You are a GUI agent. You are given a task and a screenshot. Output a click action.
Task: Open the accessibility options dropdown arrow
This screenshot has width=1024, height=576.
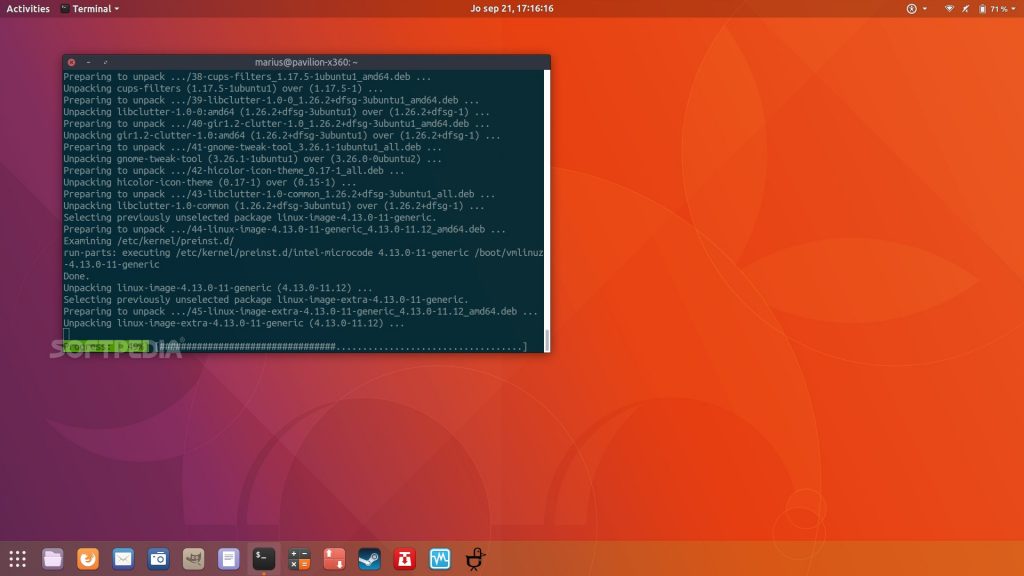click(x=925, y=9)
